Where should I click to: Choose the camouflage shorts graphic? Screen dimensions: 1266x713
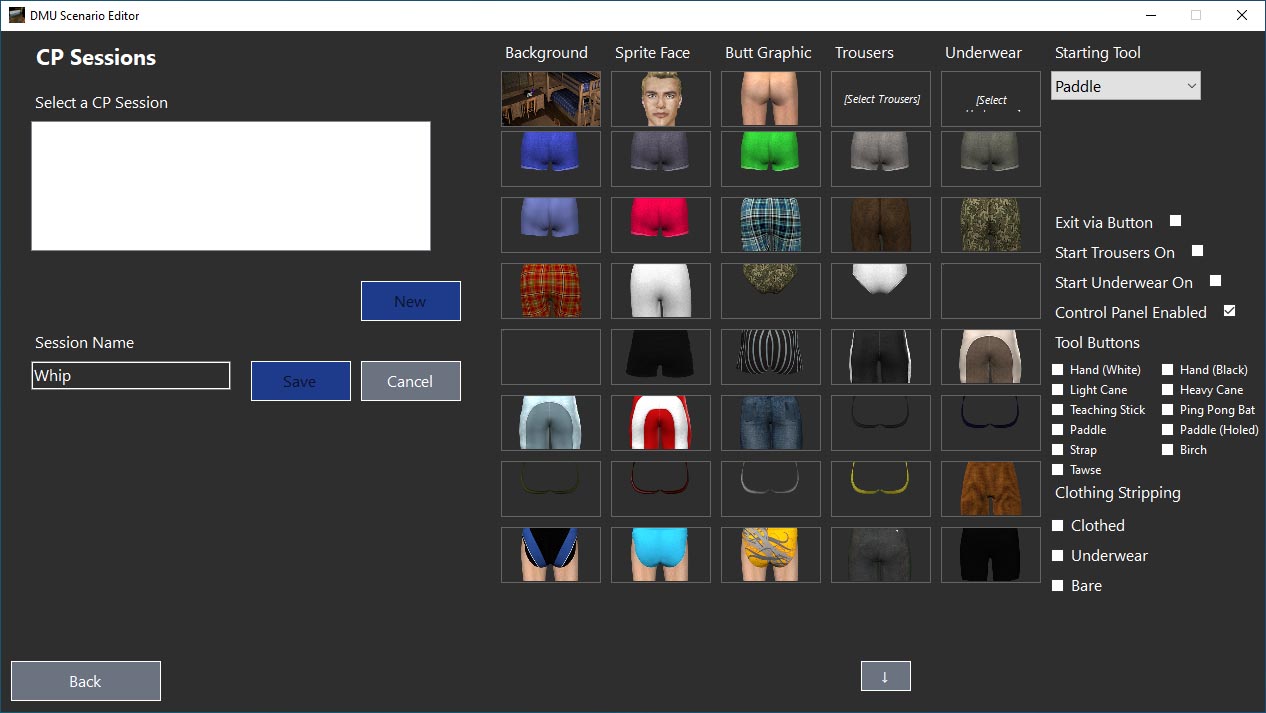(991, 224)
